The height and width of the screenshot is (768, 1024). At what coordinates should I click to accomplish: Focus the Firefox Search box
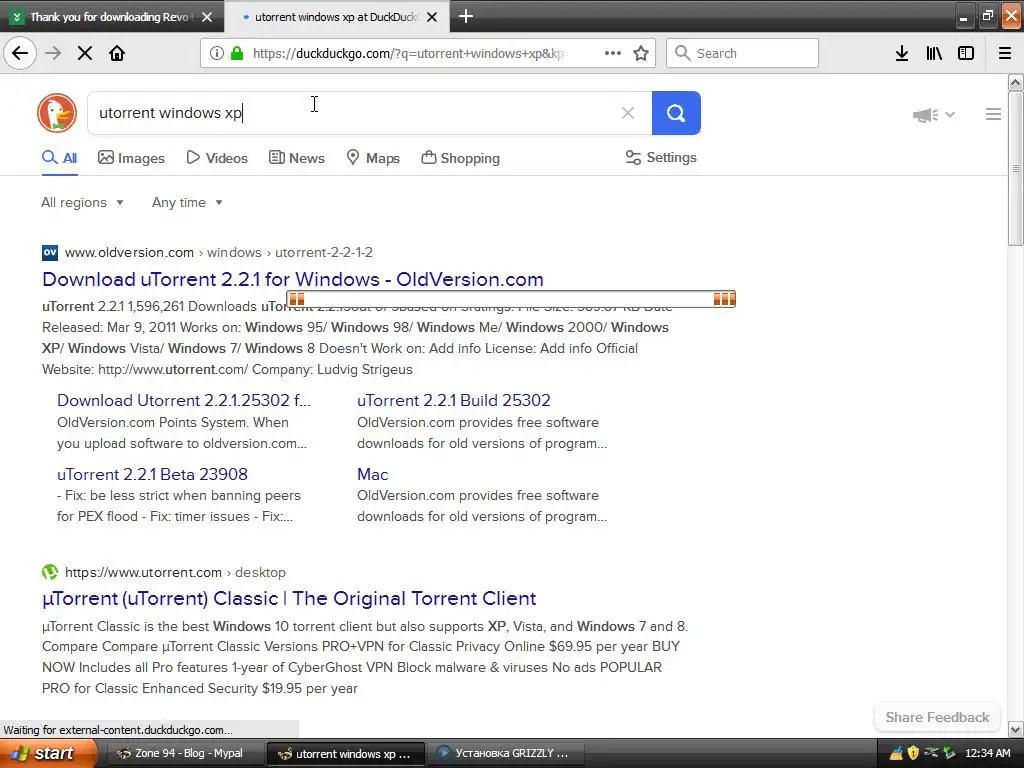click(742, 53)
